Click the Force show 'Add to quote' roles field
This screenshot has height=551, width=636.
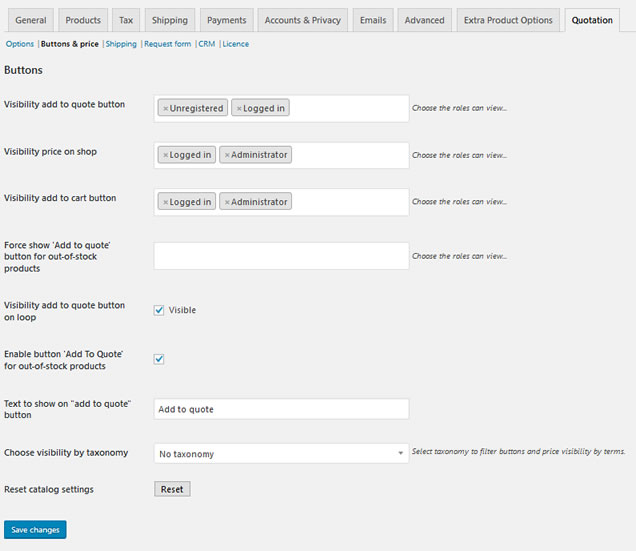281,256
